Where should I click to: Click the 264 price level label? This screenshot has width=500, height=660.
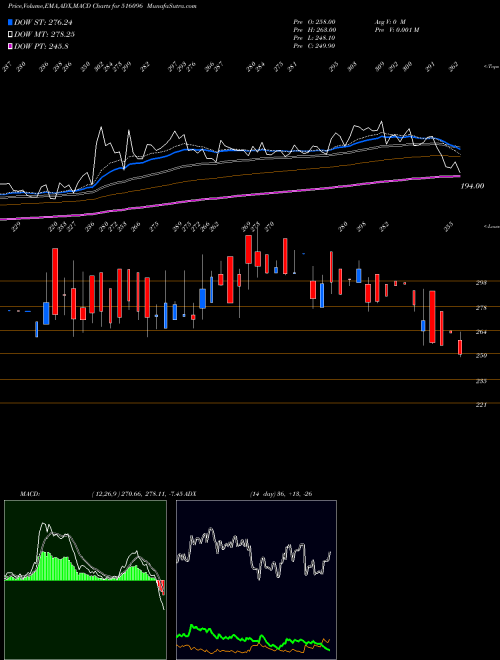pyautogui.click(x=481, y=332)
